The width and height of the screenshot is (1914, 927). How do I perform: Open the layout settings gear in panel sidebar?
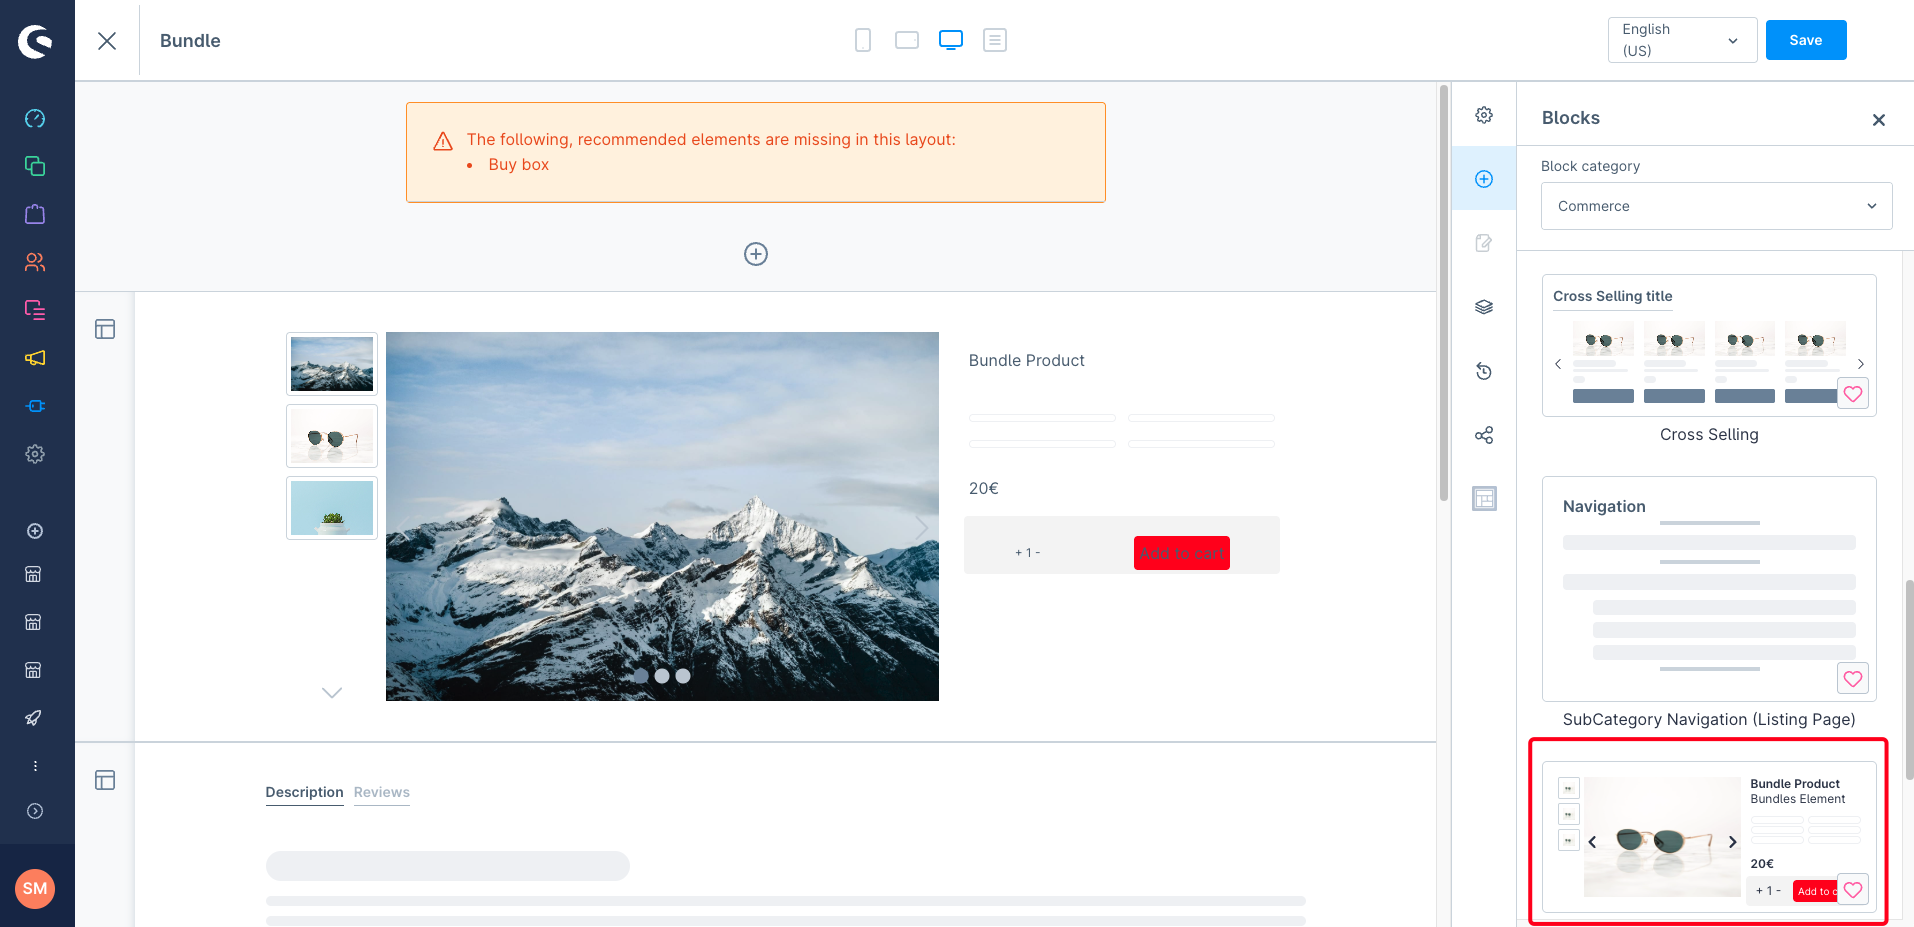pos(1484,115)
